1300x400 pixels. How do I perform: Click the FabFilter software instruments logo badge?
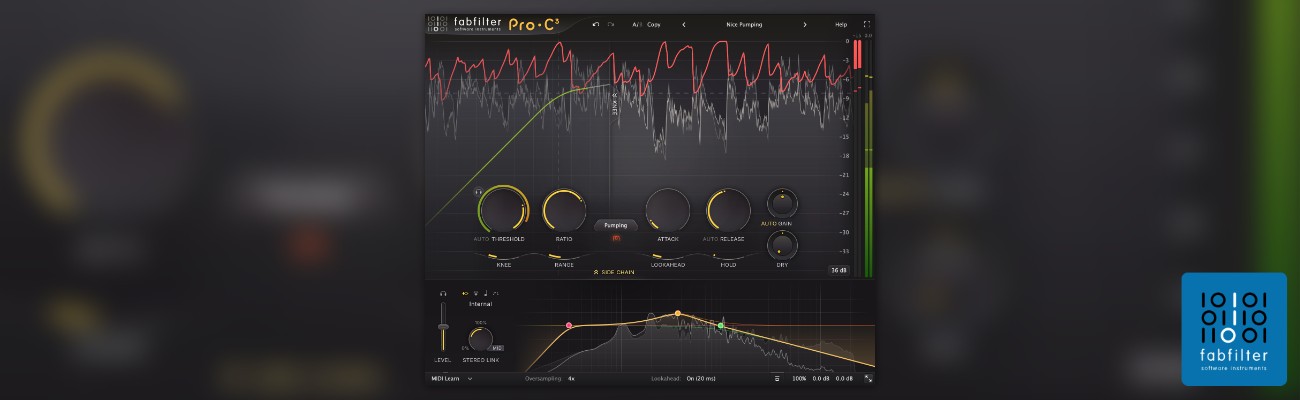1234,329
